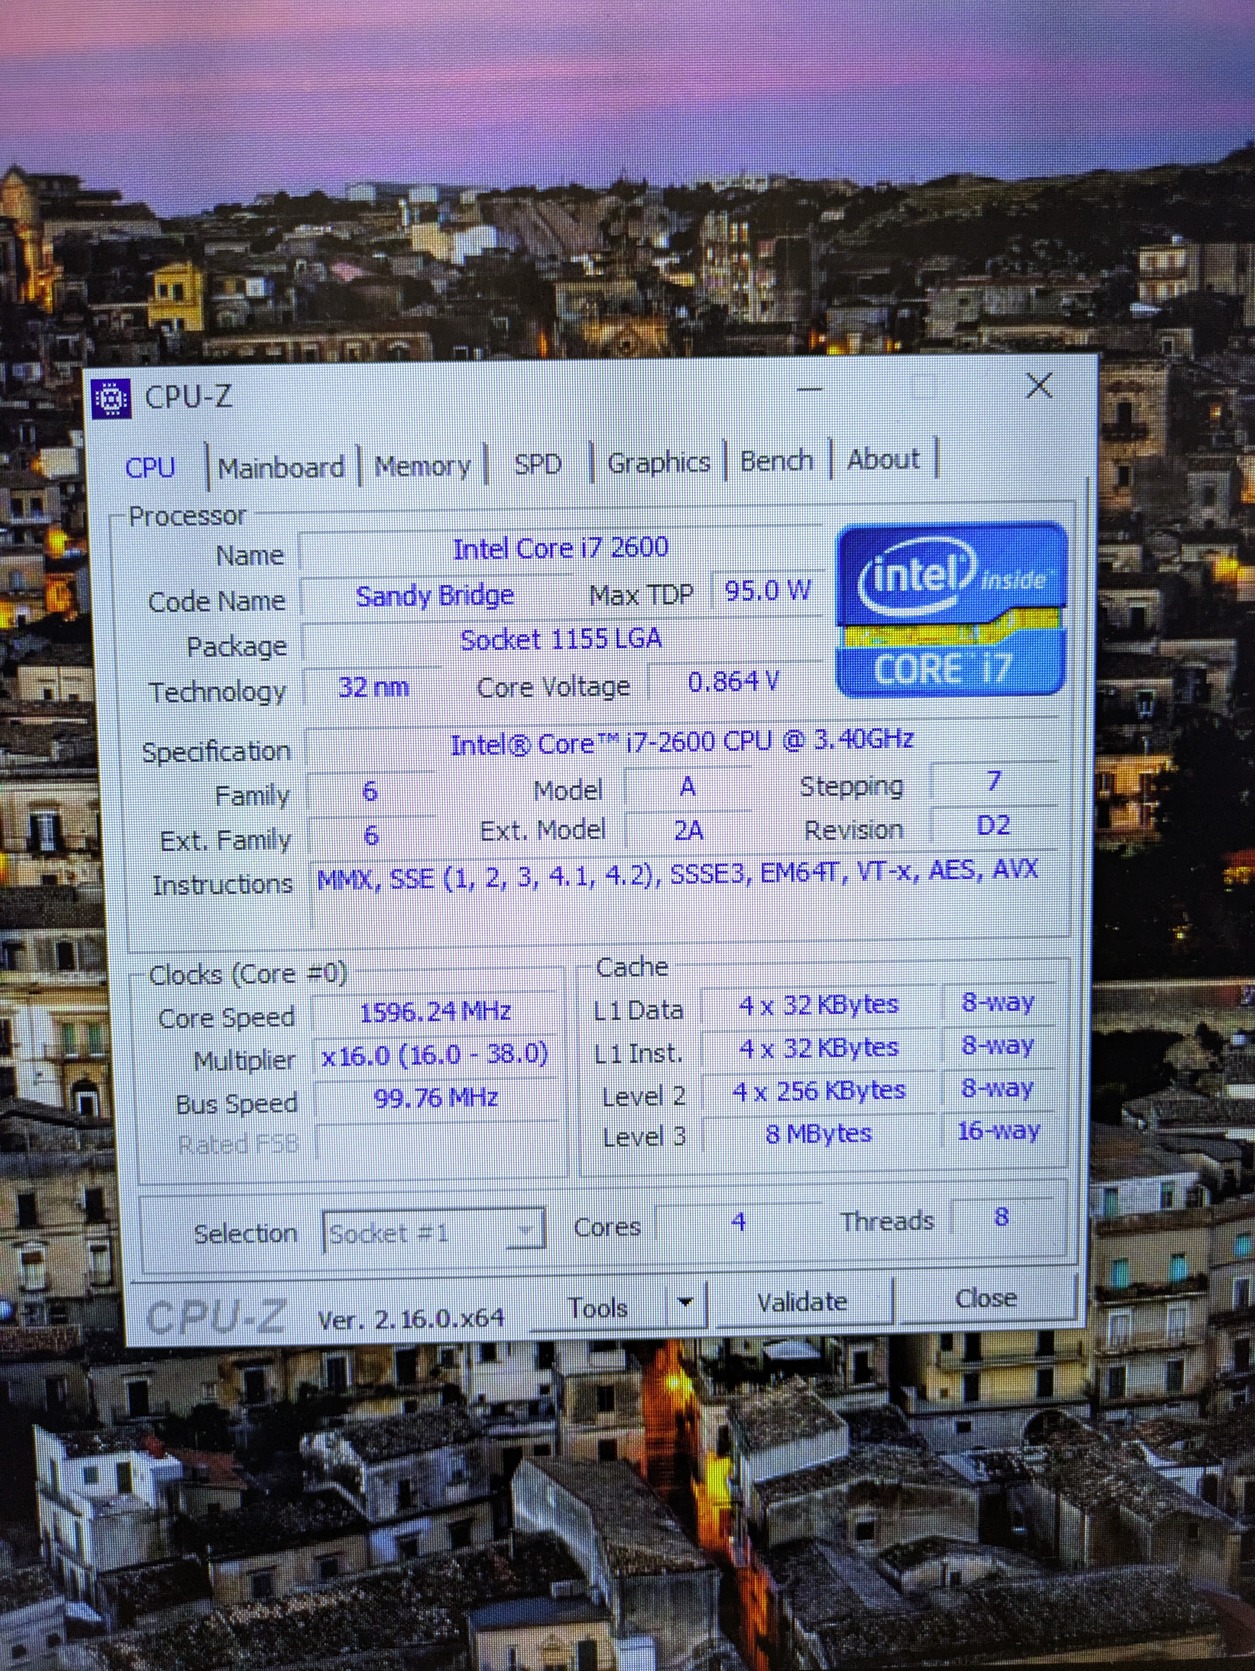Click the empty Rated FSB field

coord(438,1141)
